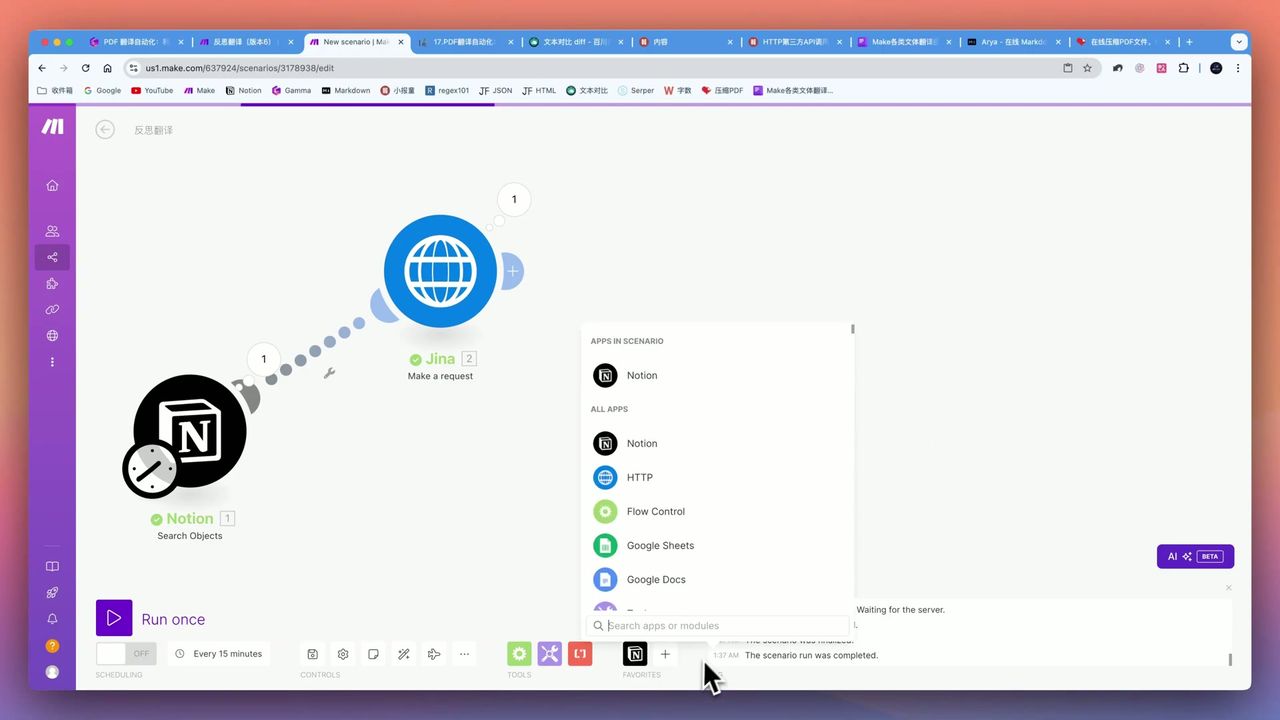Click the auto-align magic wand icon
This screenshot has width=1280, height=720.
(403, 654)
